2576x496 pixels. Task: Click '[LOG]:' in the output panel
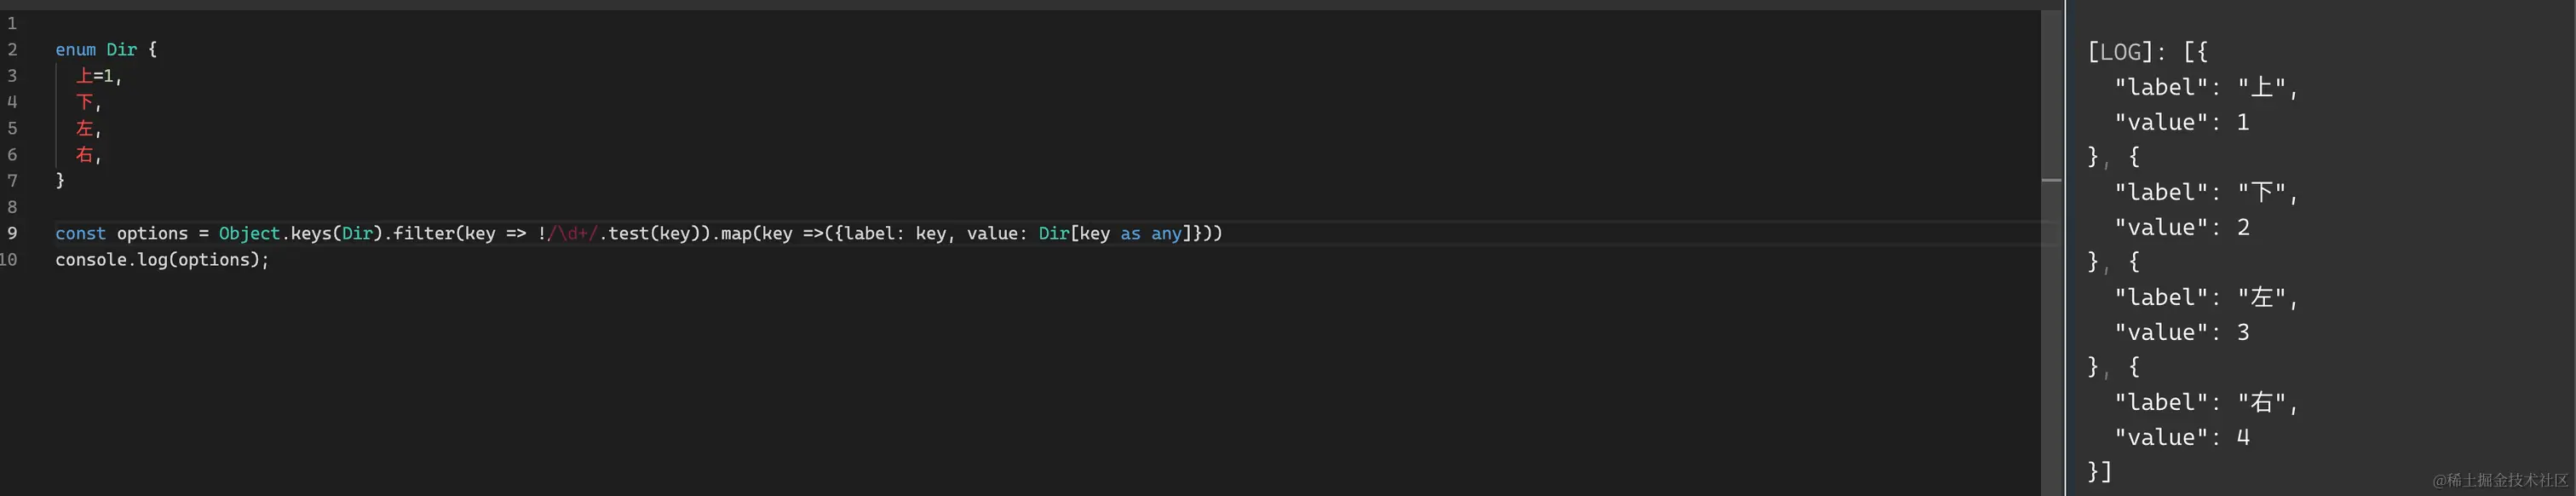click(2127, 52)
